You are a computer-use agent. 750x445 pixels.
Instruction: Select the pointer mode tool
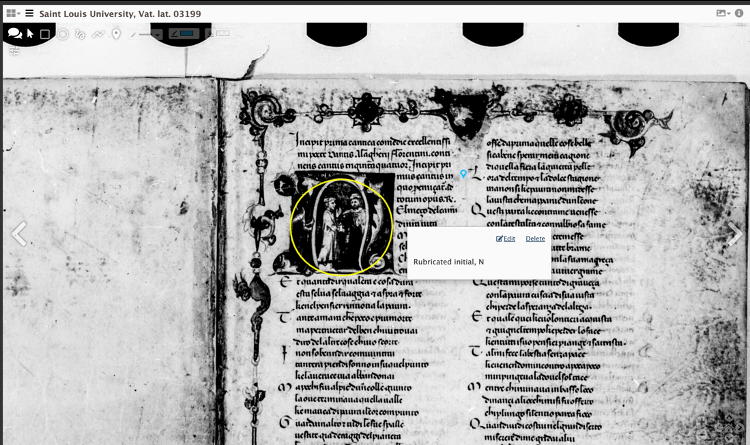tap(31, 33)
